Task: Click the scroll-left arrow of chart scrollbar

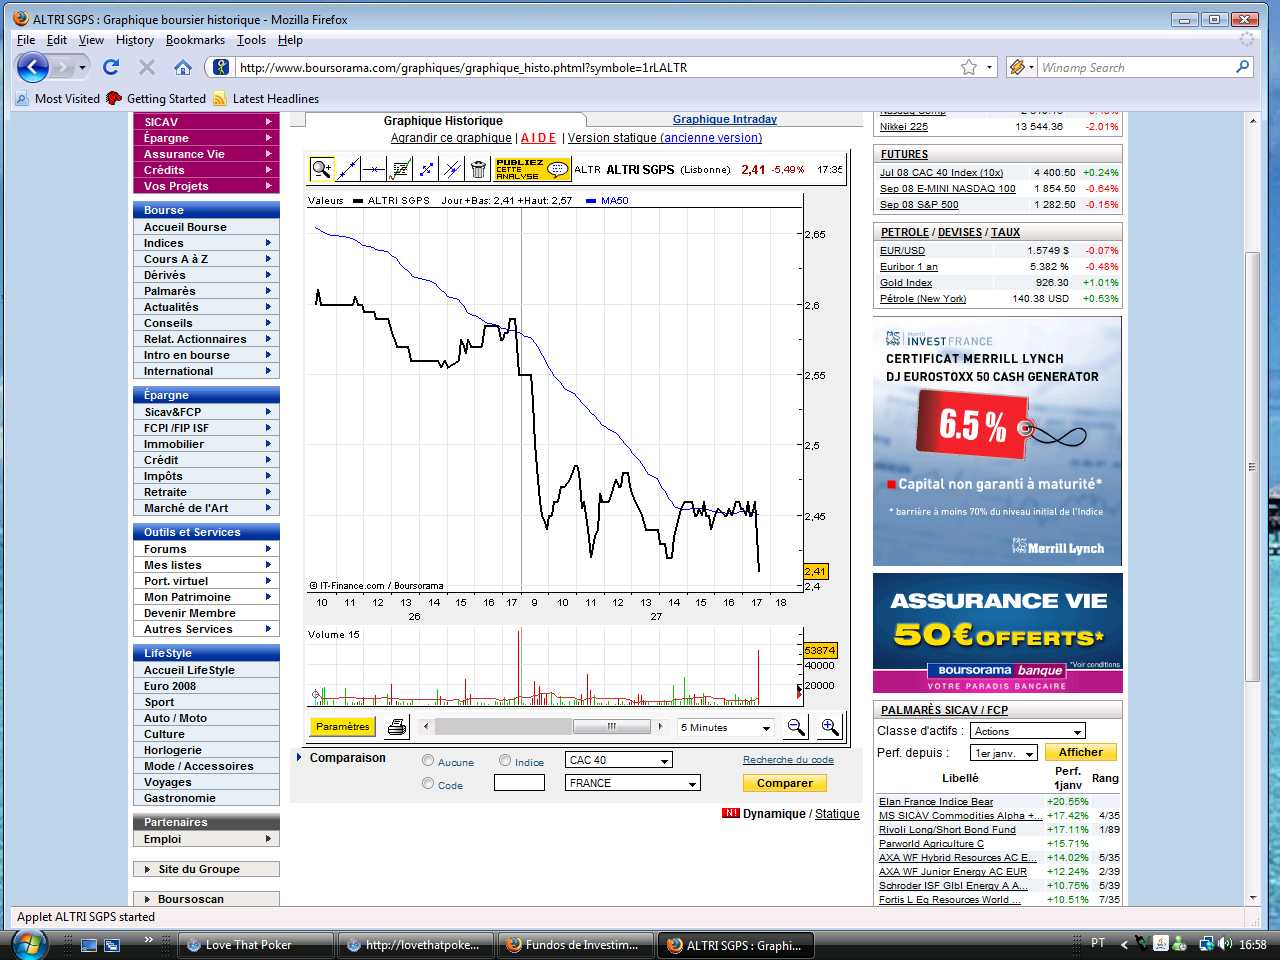Action: [x=426, y=727]
